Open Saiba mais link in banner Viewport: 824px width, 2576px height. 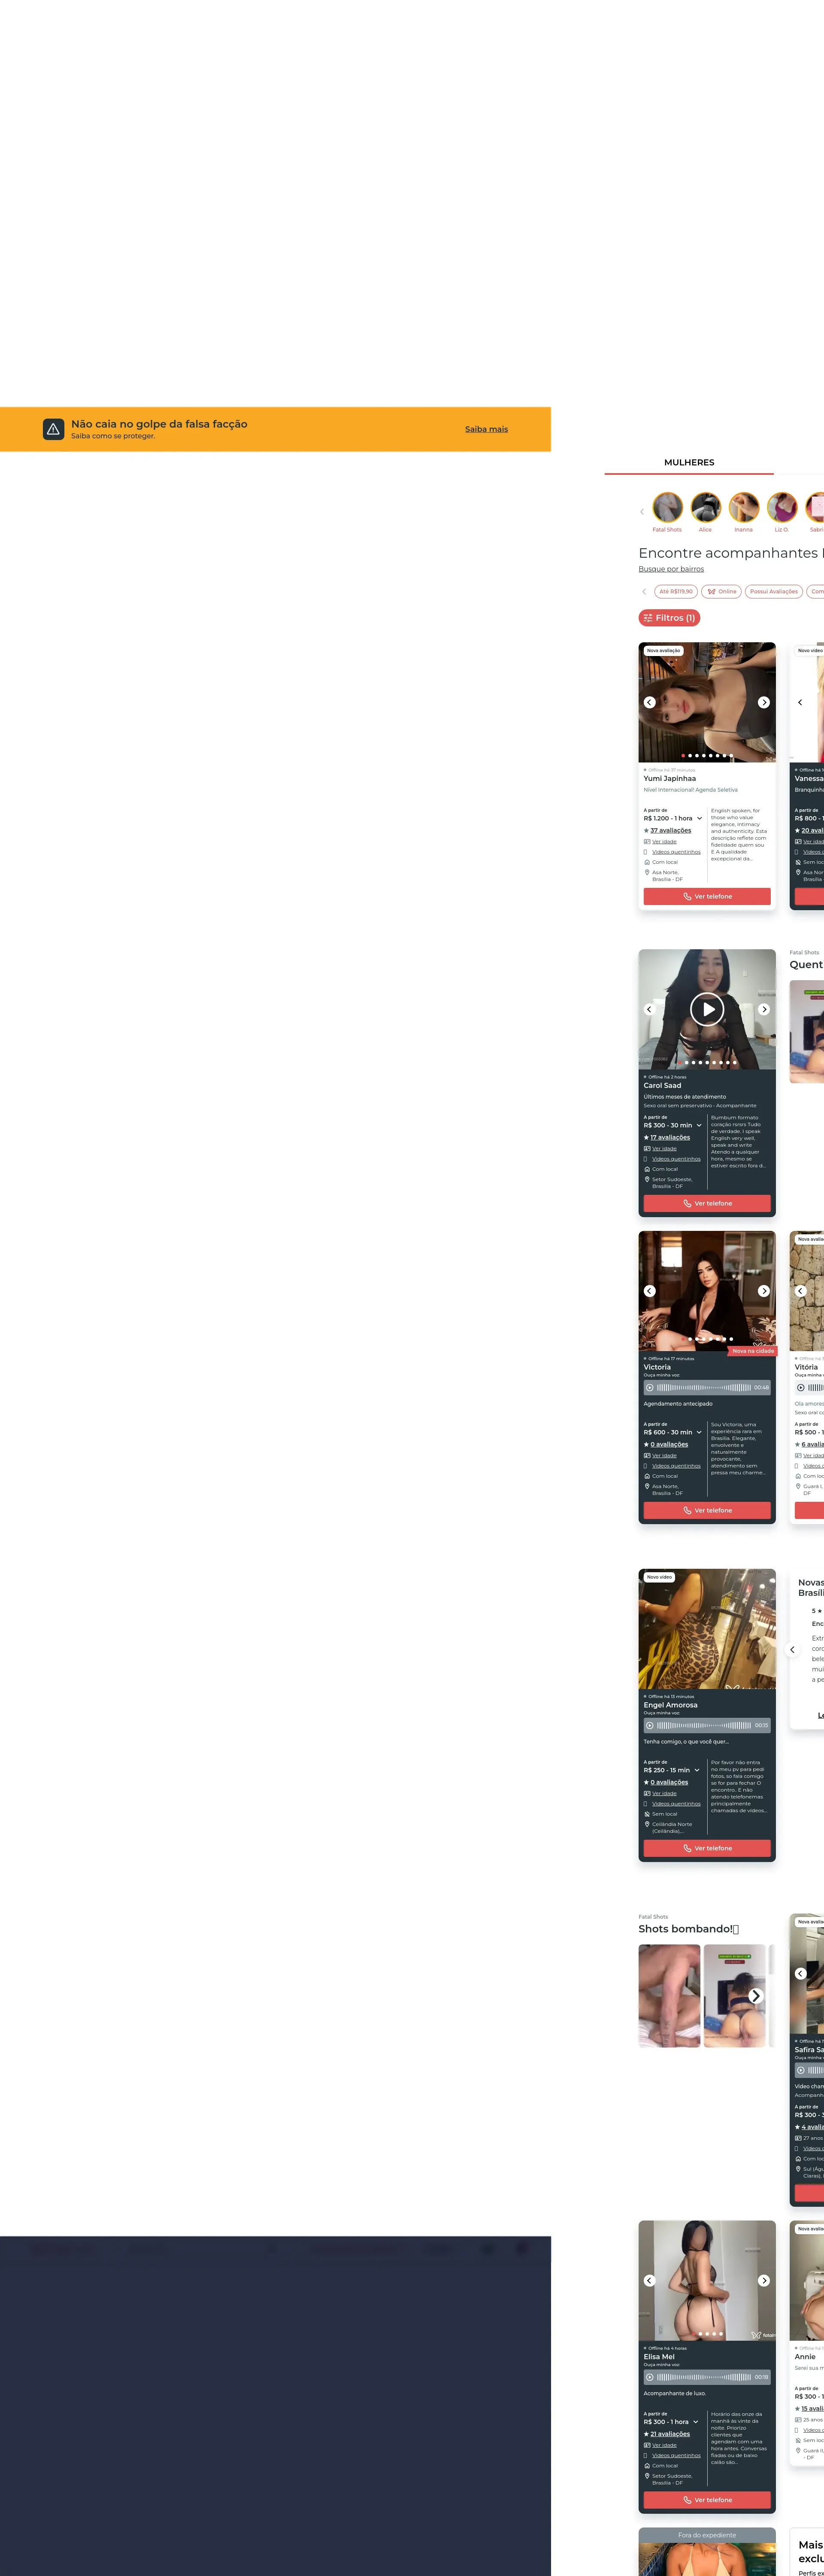click(x=486, y=429)
